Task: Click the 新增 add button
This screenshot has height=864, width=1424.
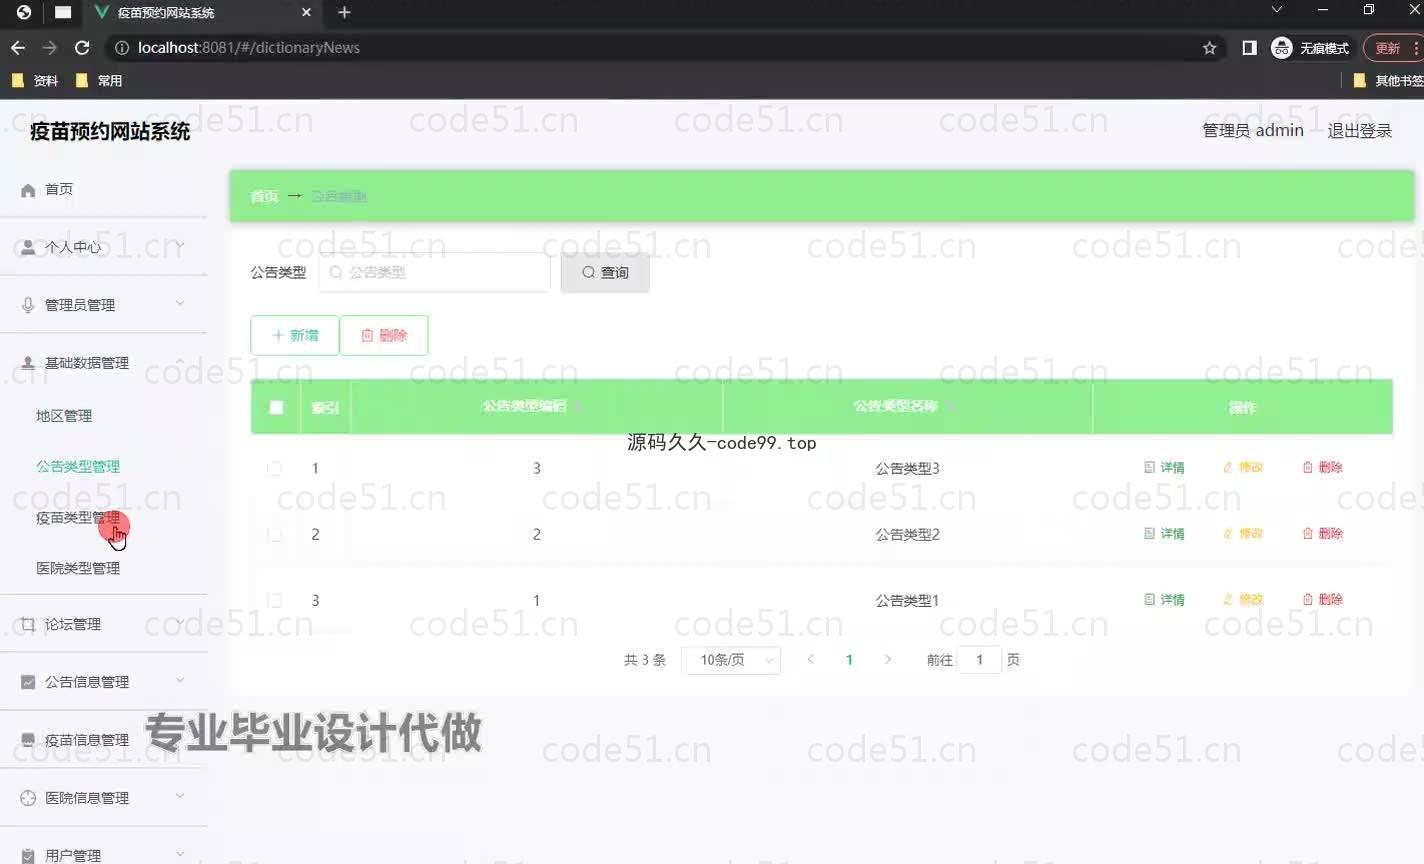Action: pos(295,335)
